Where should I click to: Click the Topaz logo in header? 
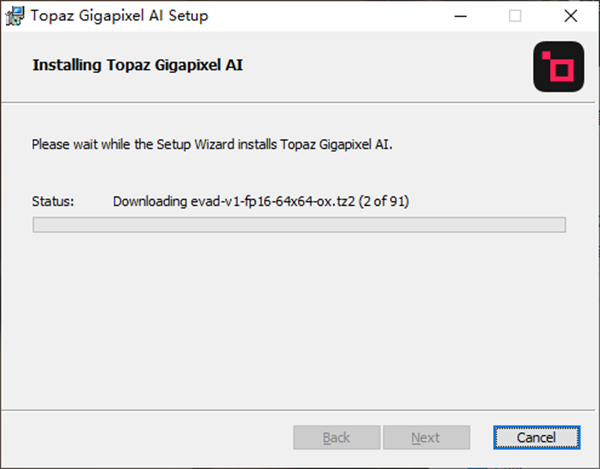point(558,68)
